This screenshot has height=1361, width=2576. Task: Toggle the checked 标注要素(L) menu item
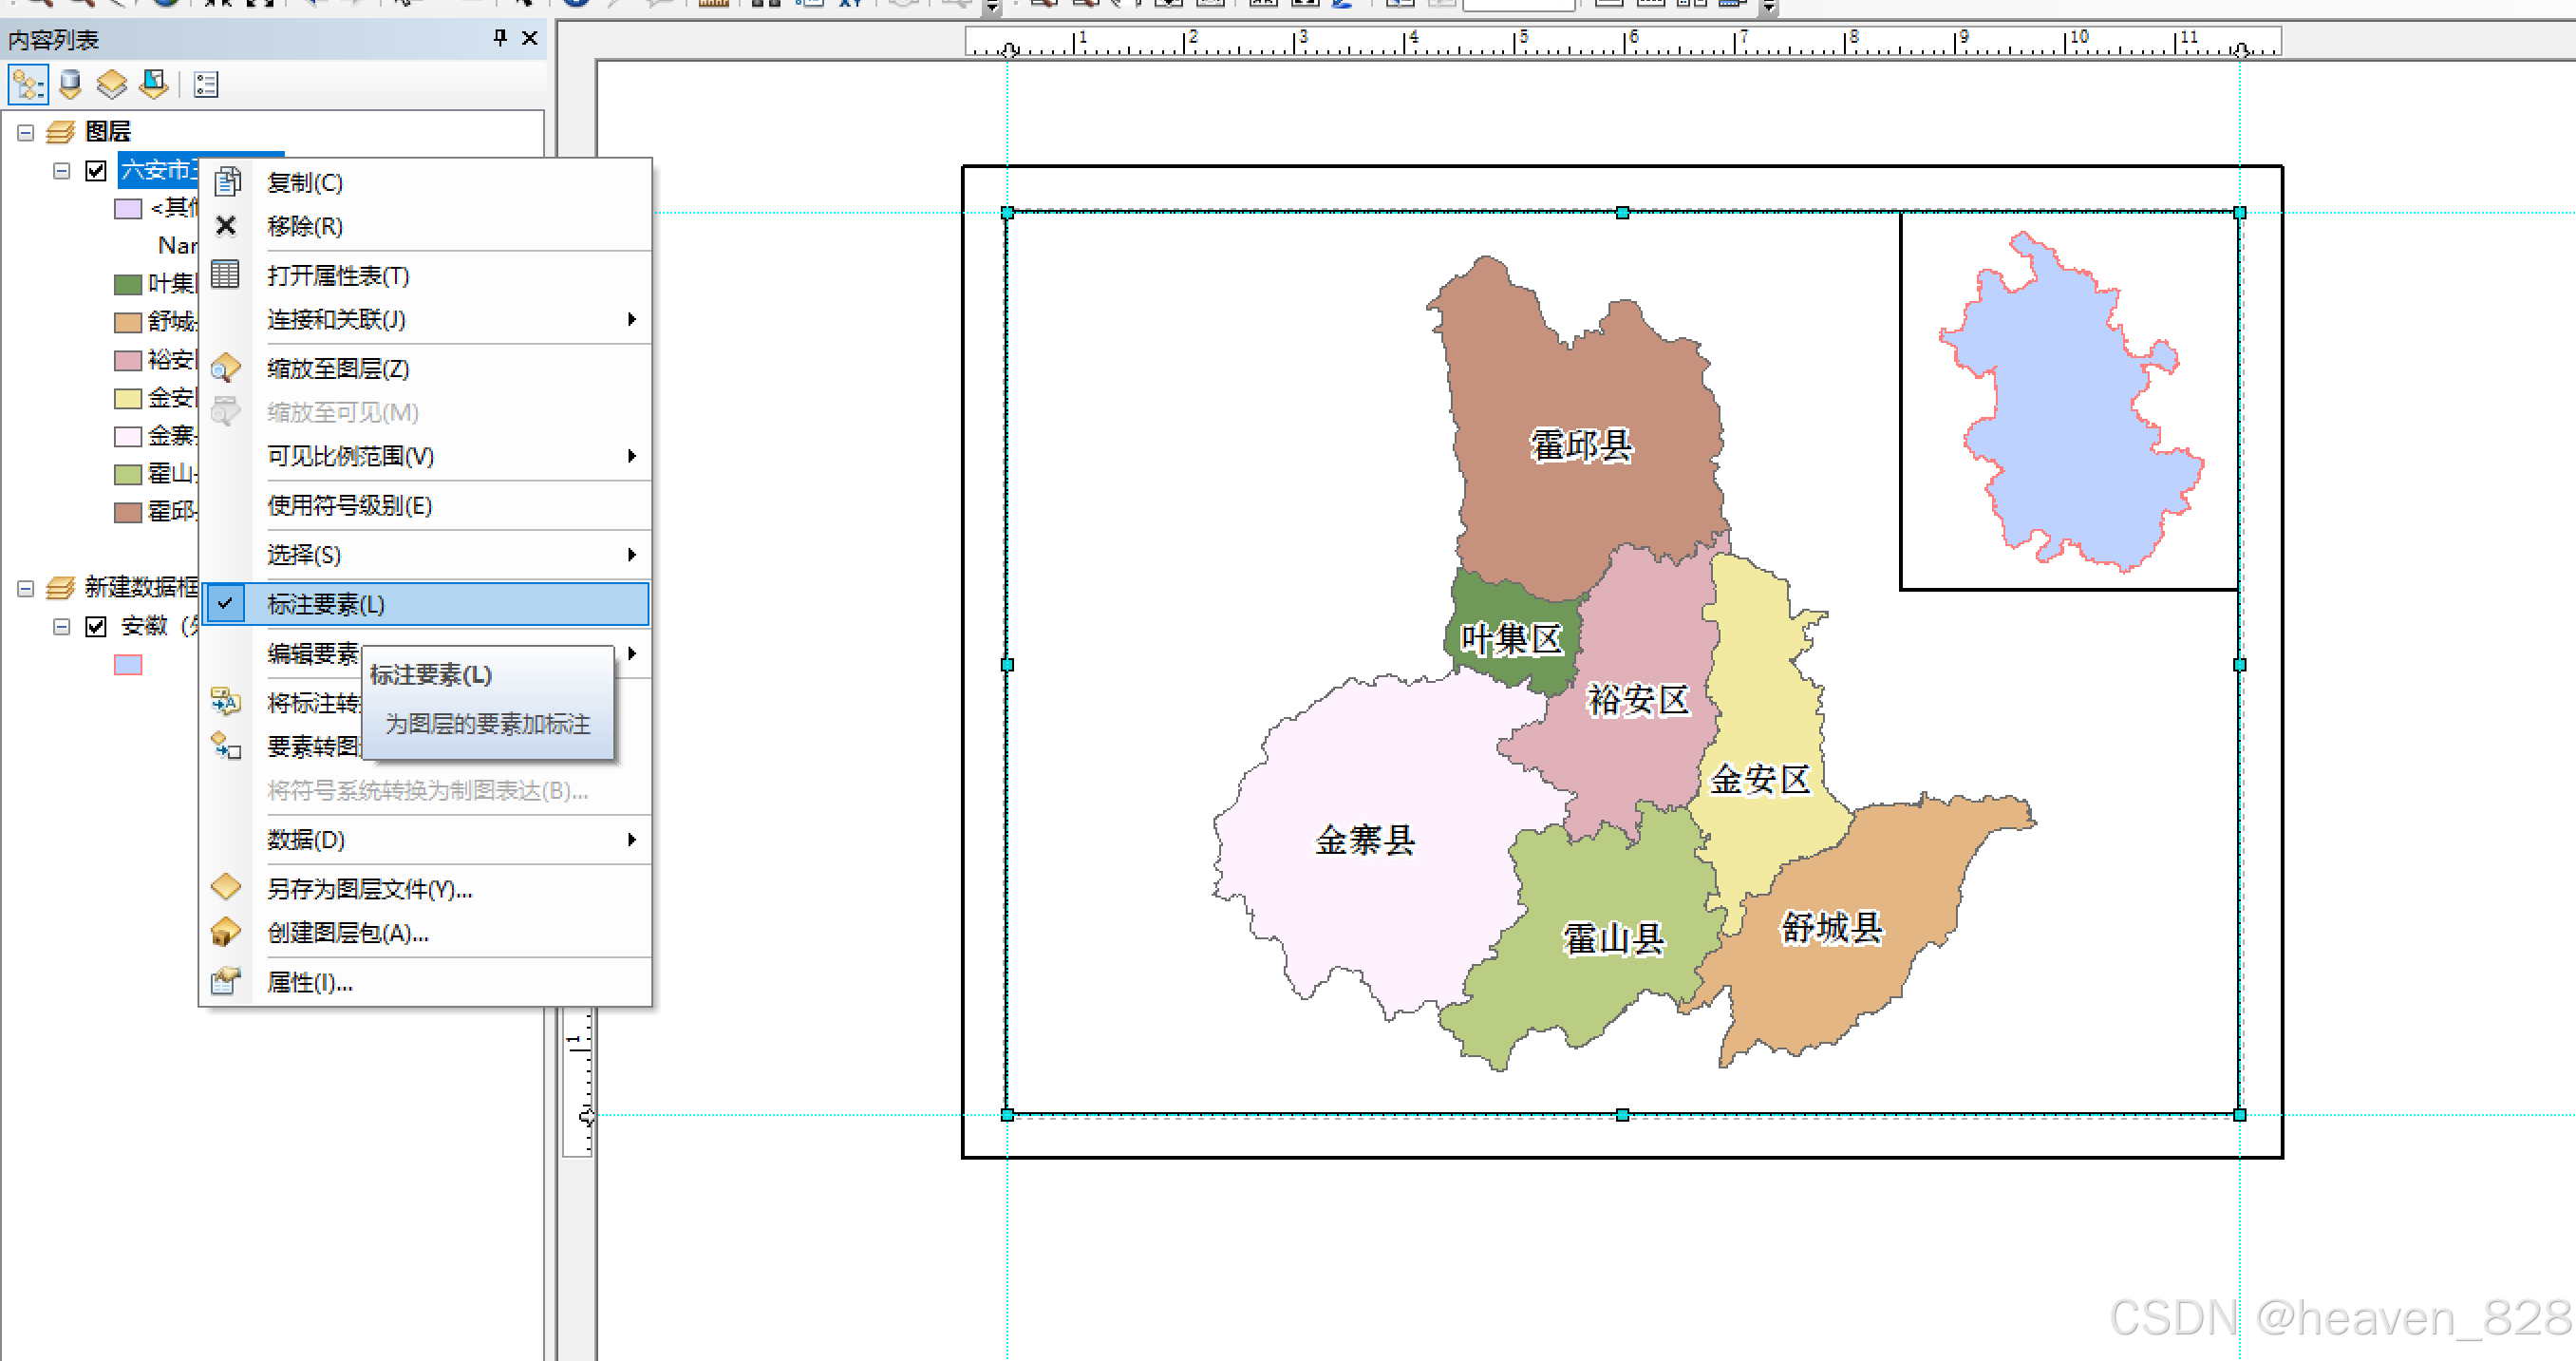coord(326,604)
